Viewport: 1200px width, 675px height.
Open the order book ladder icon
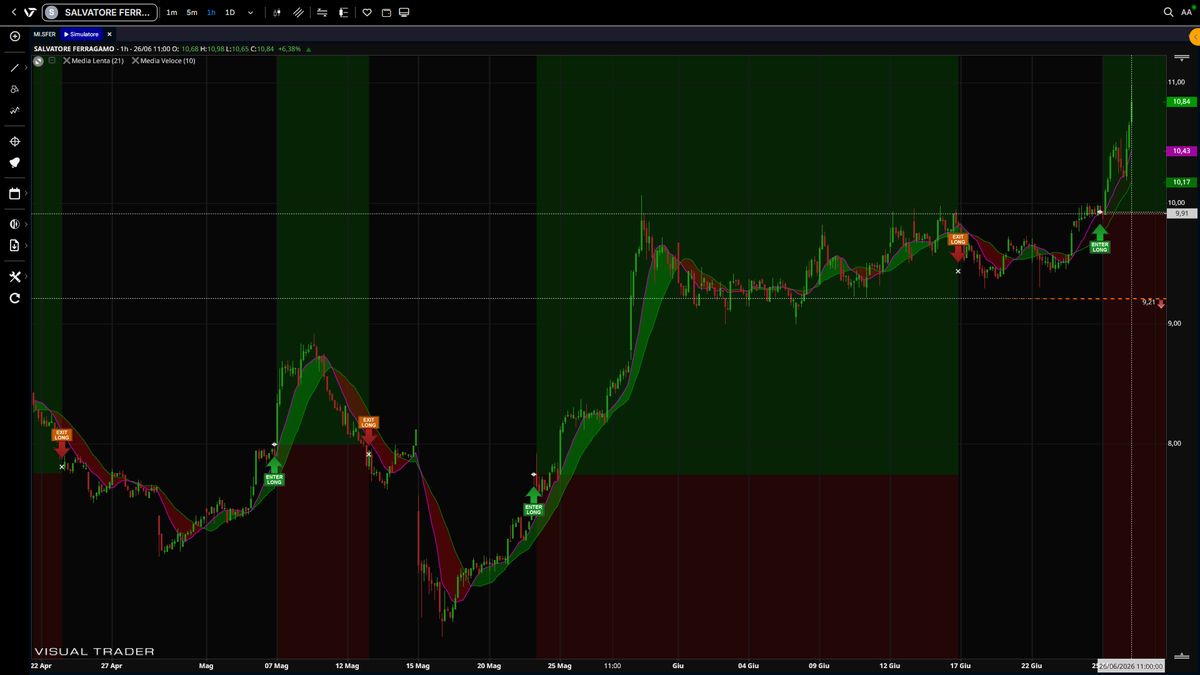tap(342, 12)
